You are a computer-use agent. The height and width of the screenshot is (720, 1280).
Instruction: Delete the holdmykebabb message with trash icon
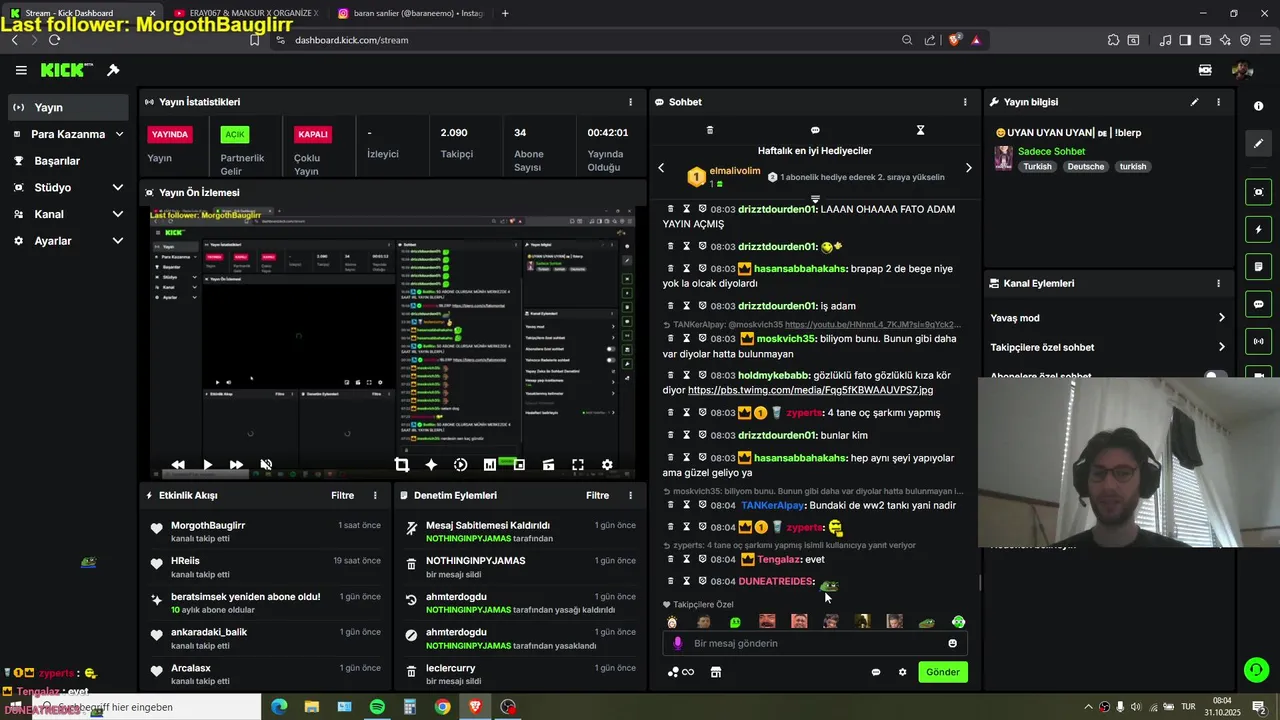click(671, 375)
